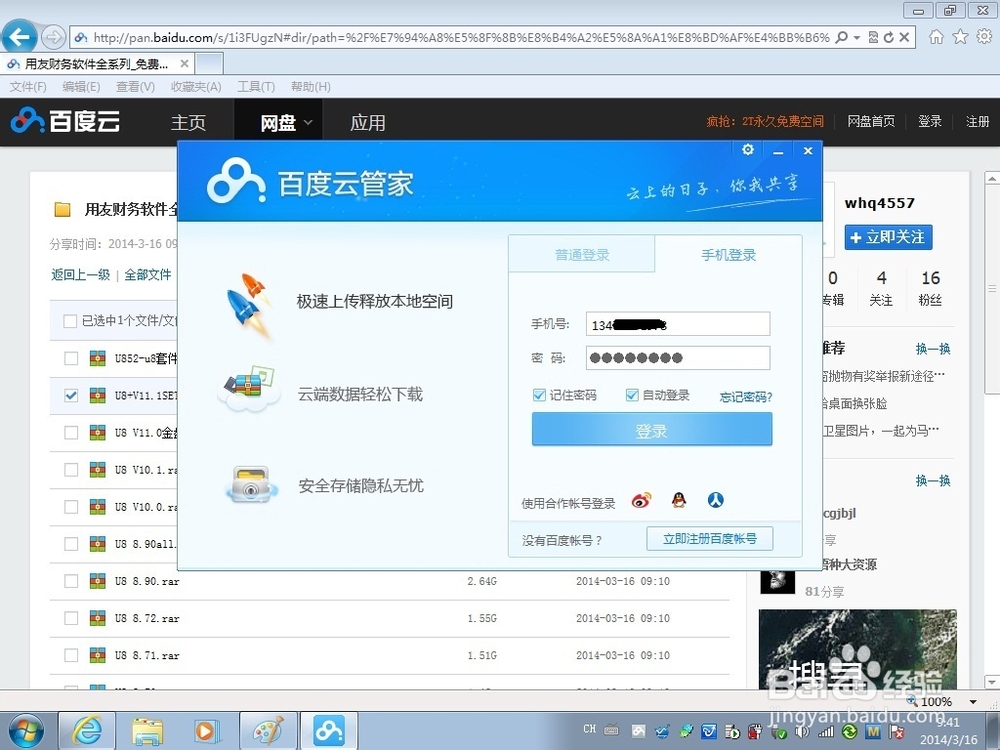The image size is (1000, 750).
Task: Check the U8 8.72.rar checkbox
Action: pos(71,618)
